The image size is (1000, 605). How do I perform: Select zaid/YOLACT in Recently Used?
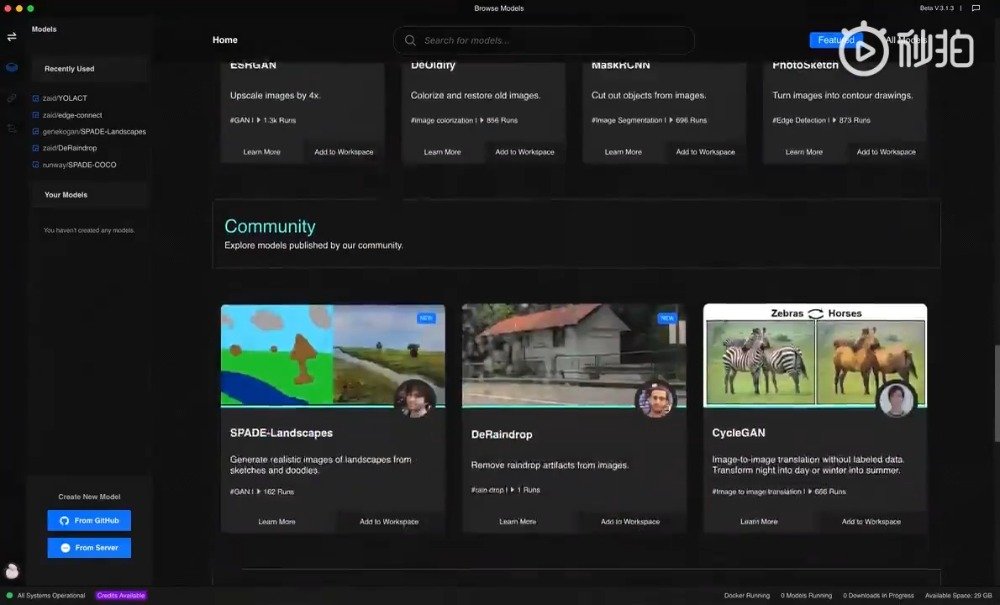tap(64, 99)
